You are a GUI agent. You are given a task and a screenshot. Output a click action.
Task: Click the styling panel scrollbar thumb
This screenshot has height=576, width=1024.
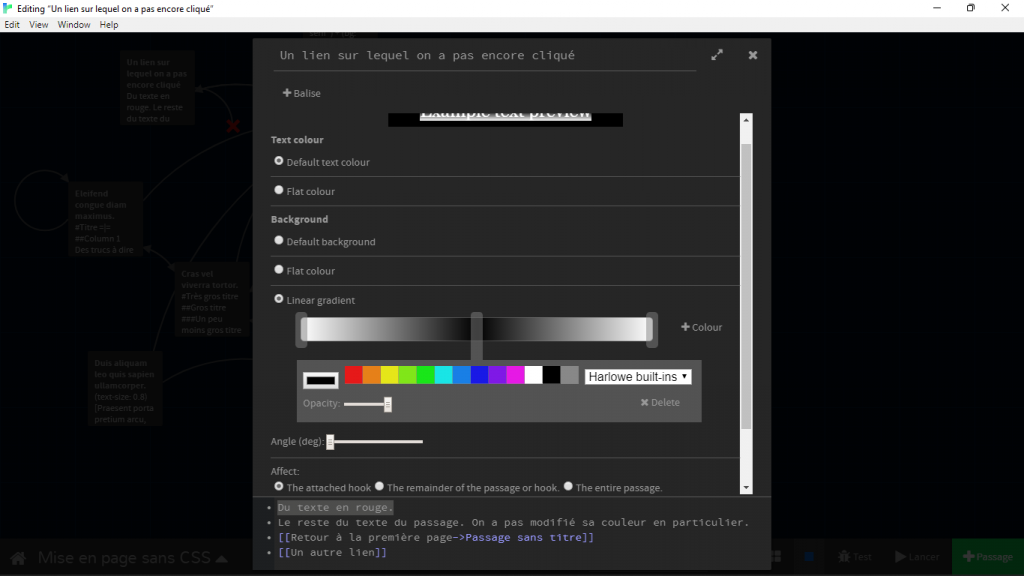pos(746,286)
